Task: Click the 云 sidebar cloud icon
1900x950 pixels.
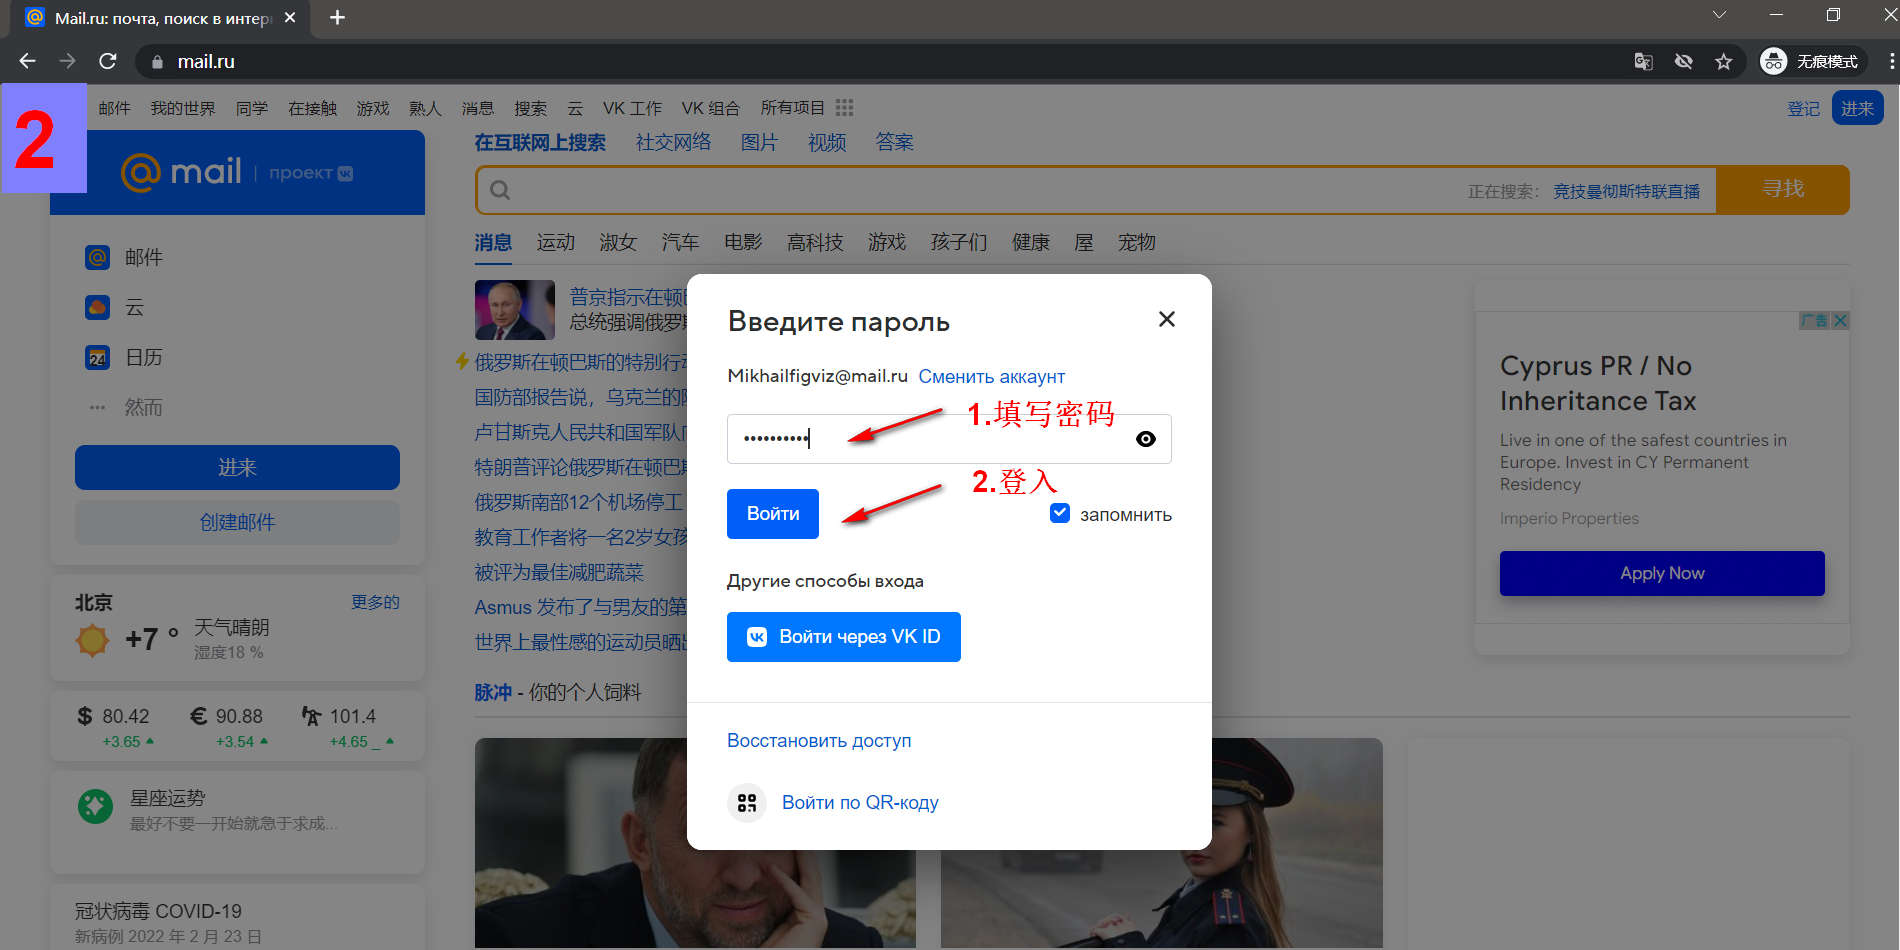Action: [97, 307]
